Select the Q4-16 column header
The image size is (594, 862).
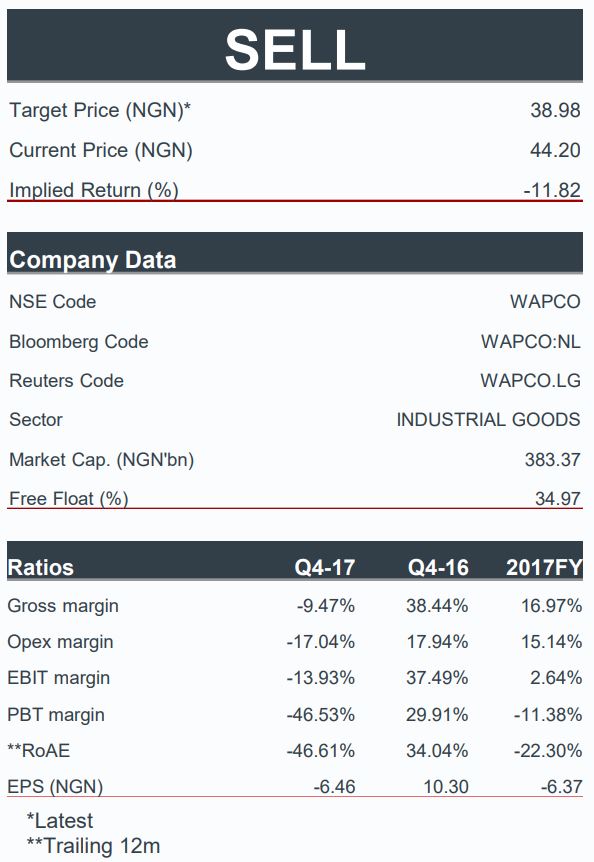438,567
